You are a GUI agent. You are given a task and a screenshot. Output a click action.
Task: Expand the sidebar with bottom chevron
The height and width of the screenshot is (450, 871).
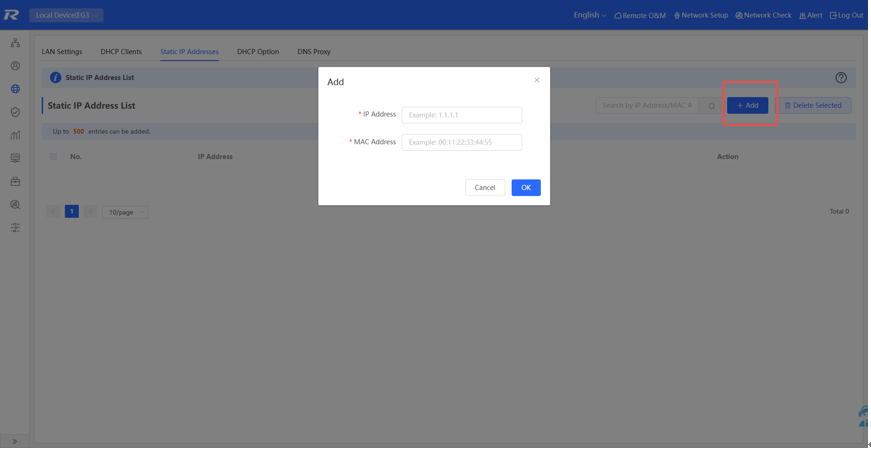click(15, 441)
